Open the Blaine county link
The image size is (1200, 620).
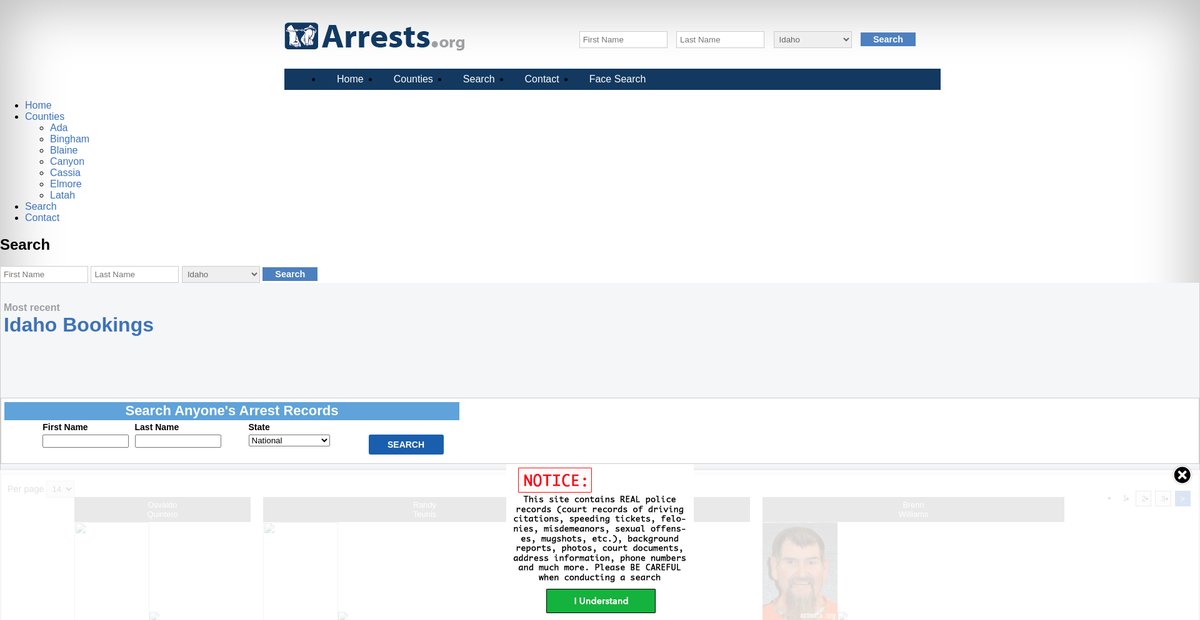[x=64, y=150]
